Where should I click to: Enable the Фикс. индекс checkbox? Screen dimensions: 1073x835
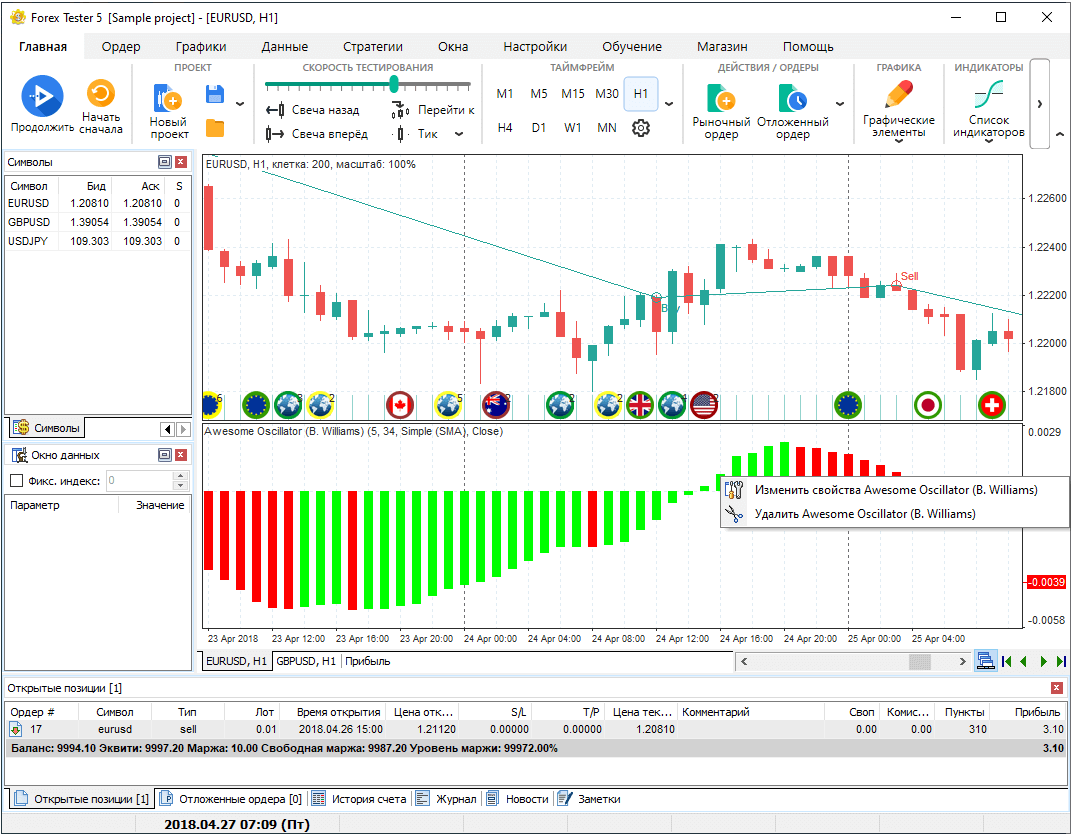pyautogui.click(x=16, y=481)
